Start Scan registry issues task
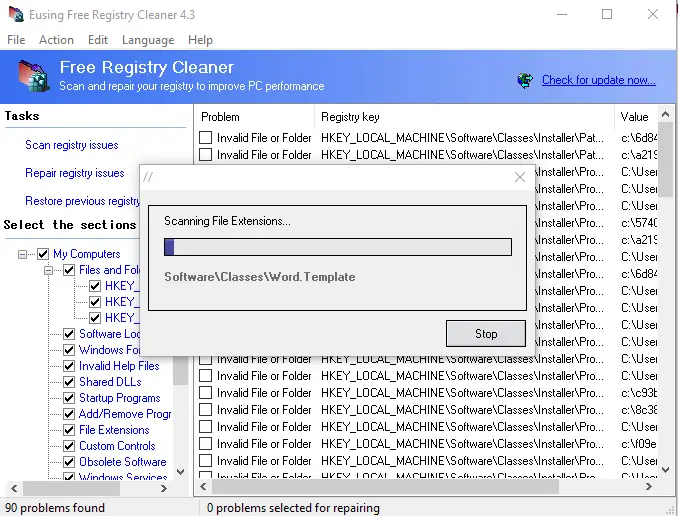678x516 pixels. point(72,145)
